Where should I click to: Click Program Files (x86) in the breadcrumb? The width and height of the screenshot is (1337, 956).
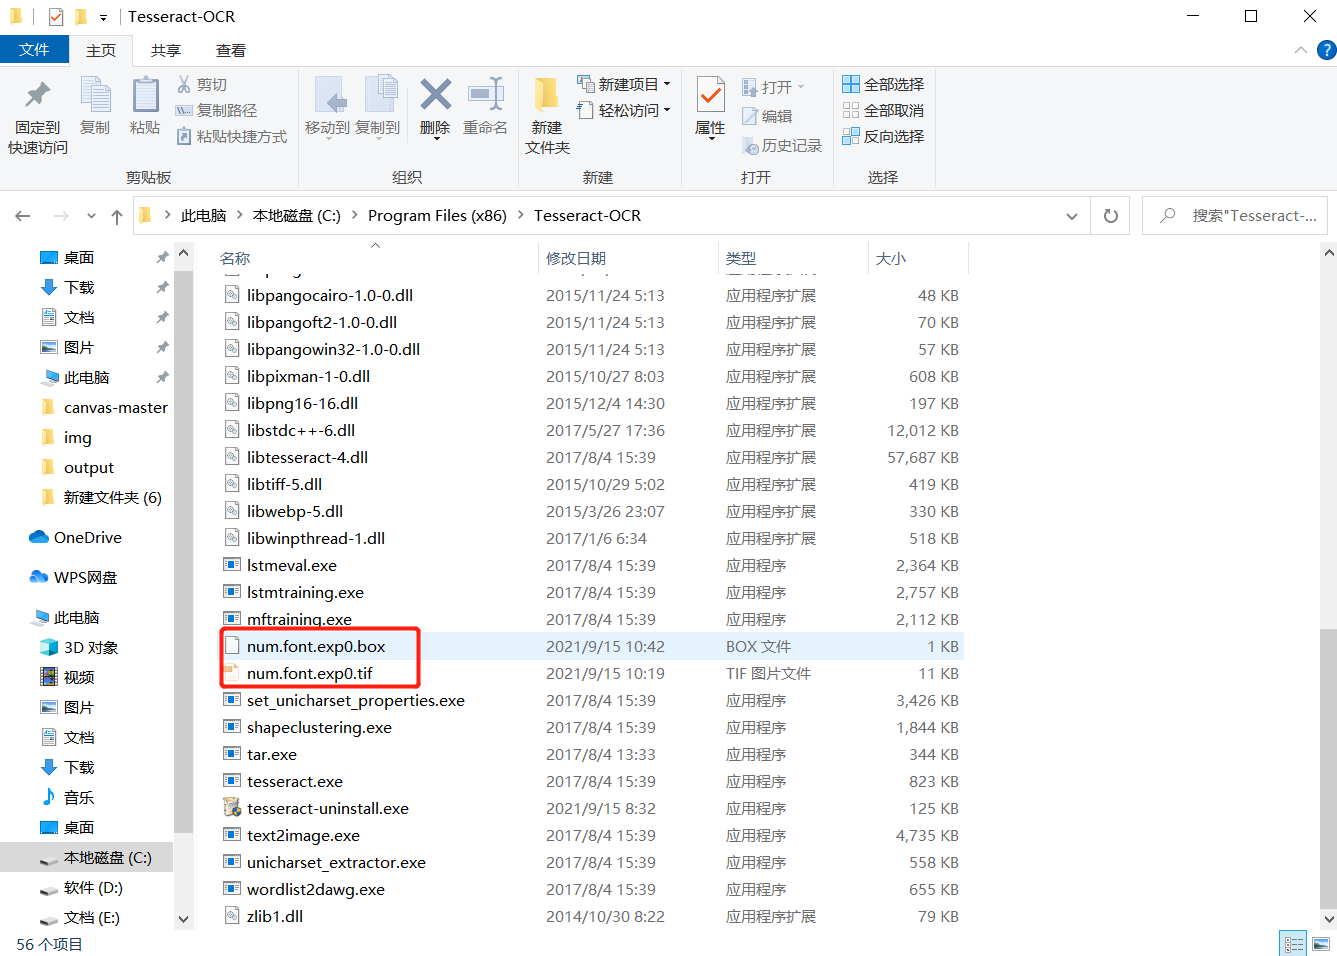click(437, 215)
